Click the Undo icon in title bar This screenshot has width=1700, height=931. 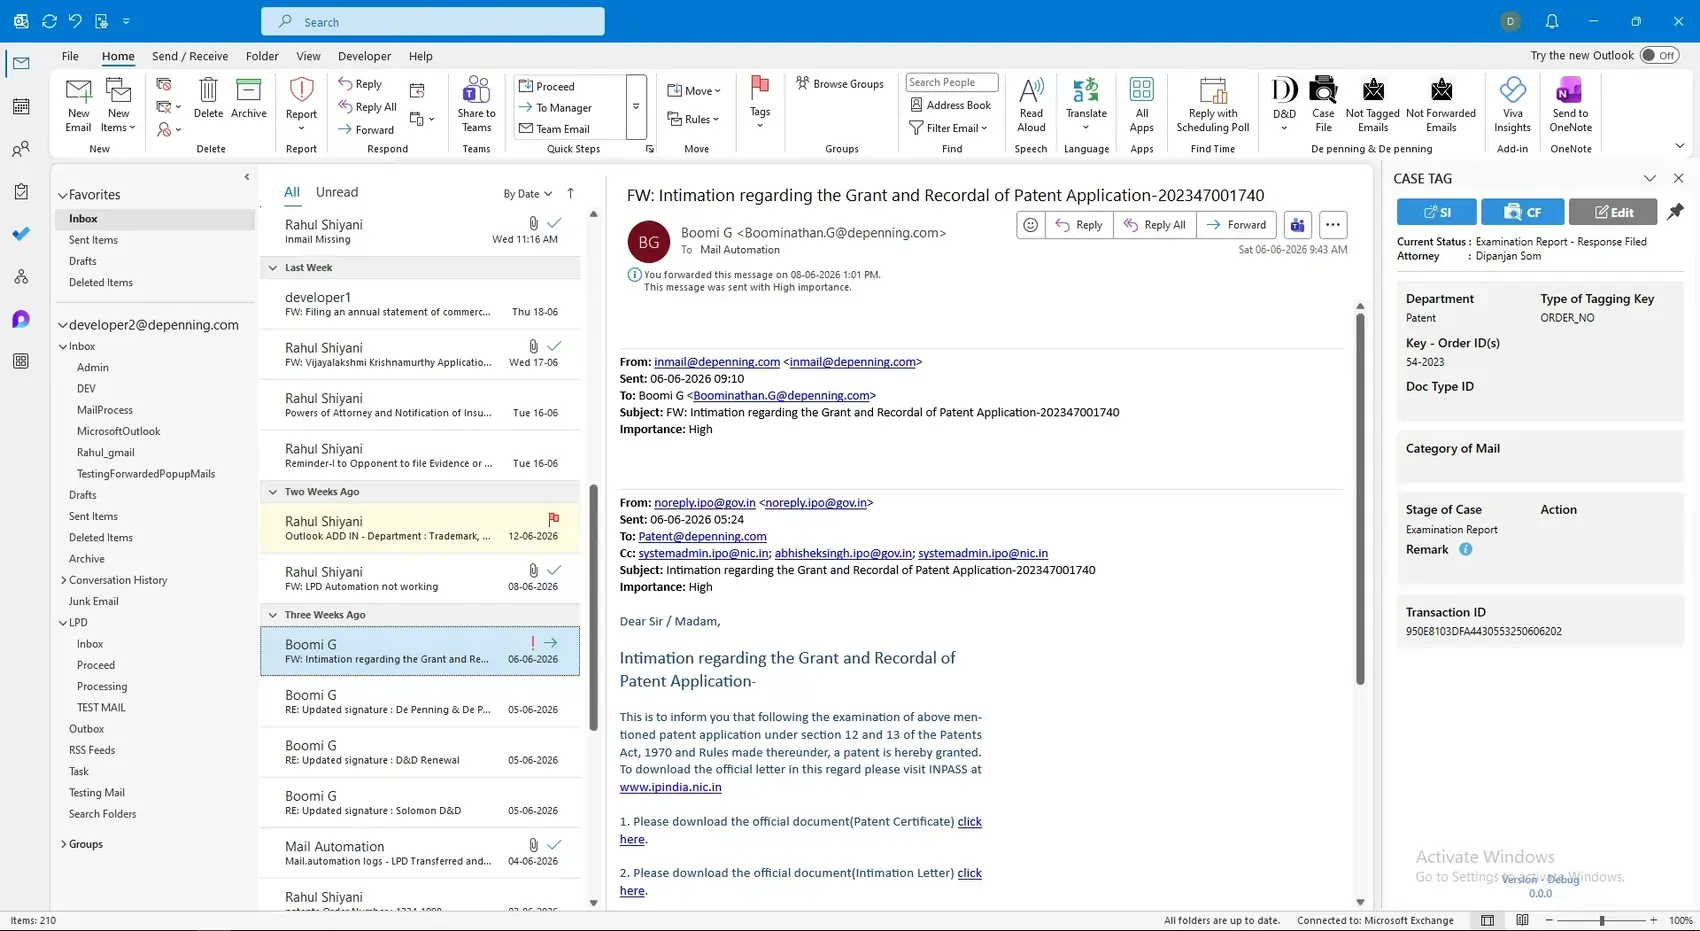tap(75, 21)
